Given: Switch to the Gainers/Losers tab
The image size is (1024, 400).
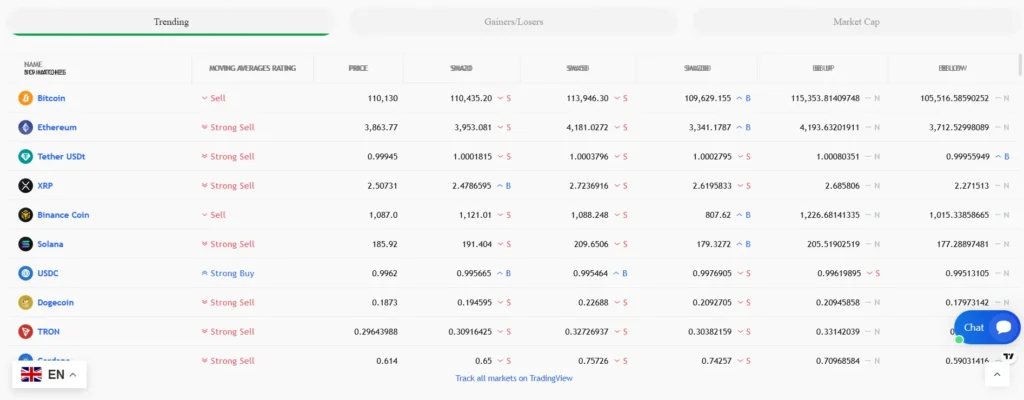Looking at the screenshot, I should [513, 21].
